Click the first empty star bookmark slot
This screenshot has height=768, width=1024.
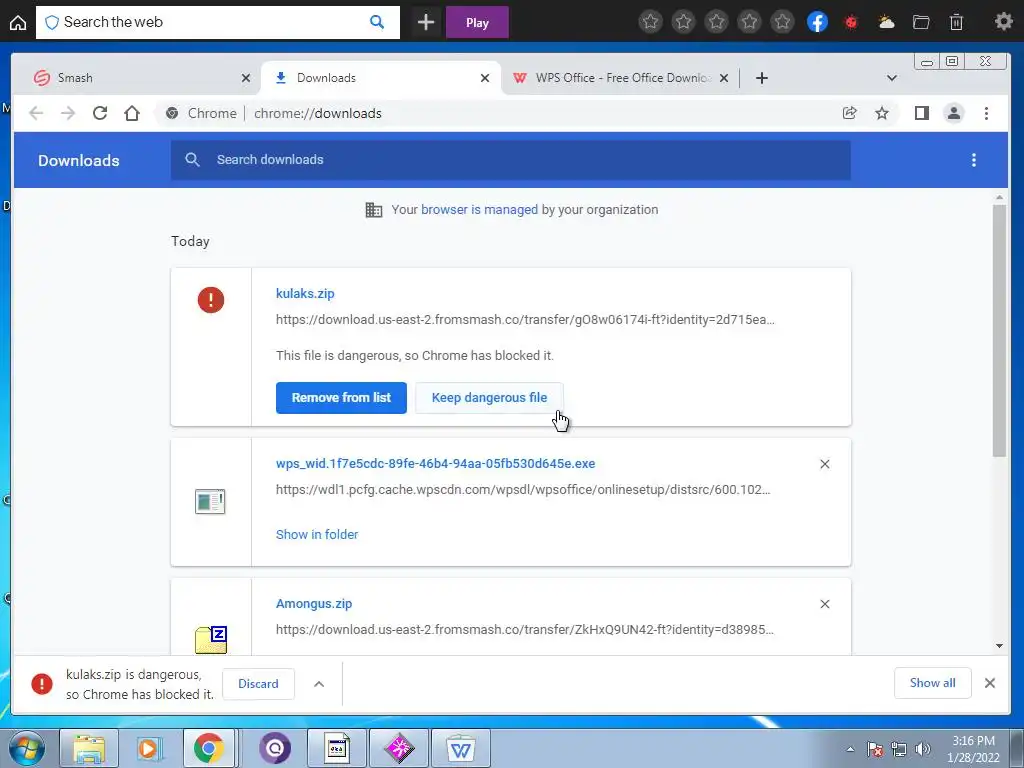[x=650, y=22]
